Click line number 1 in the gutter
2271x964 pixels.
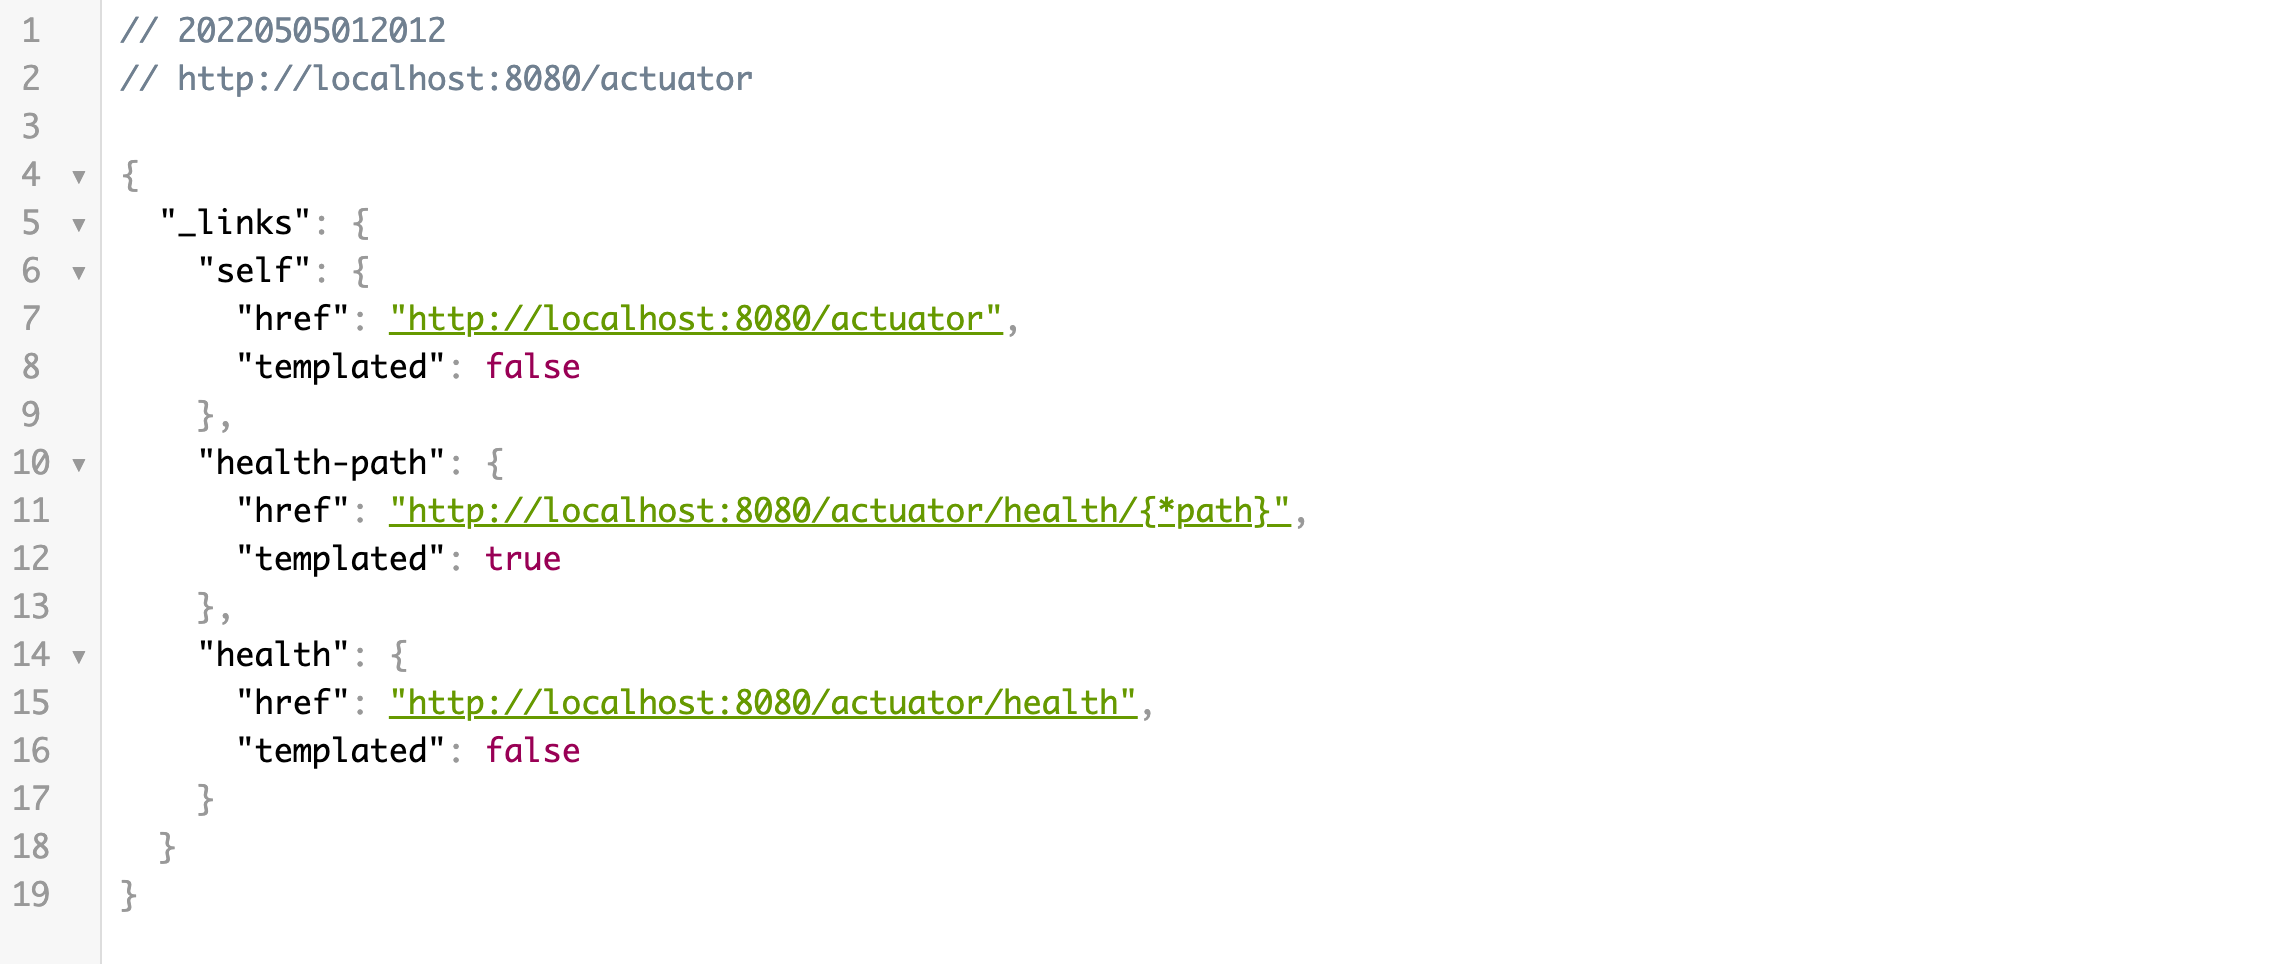(31, 31)
